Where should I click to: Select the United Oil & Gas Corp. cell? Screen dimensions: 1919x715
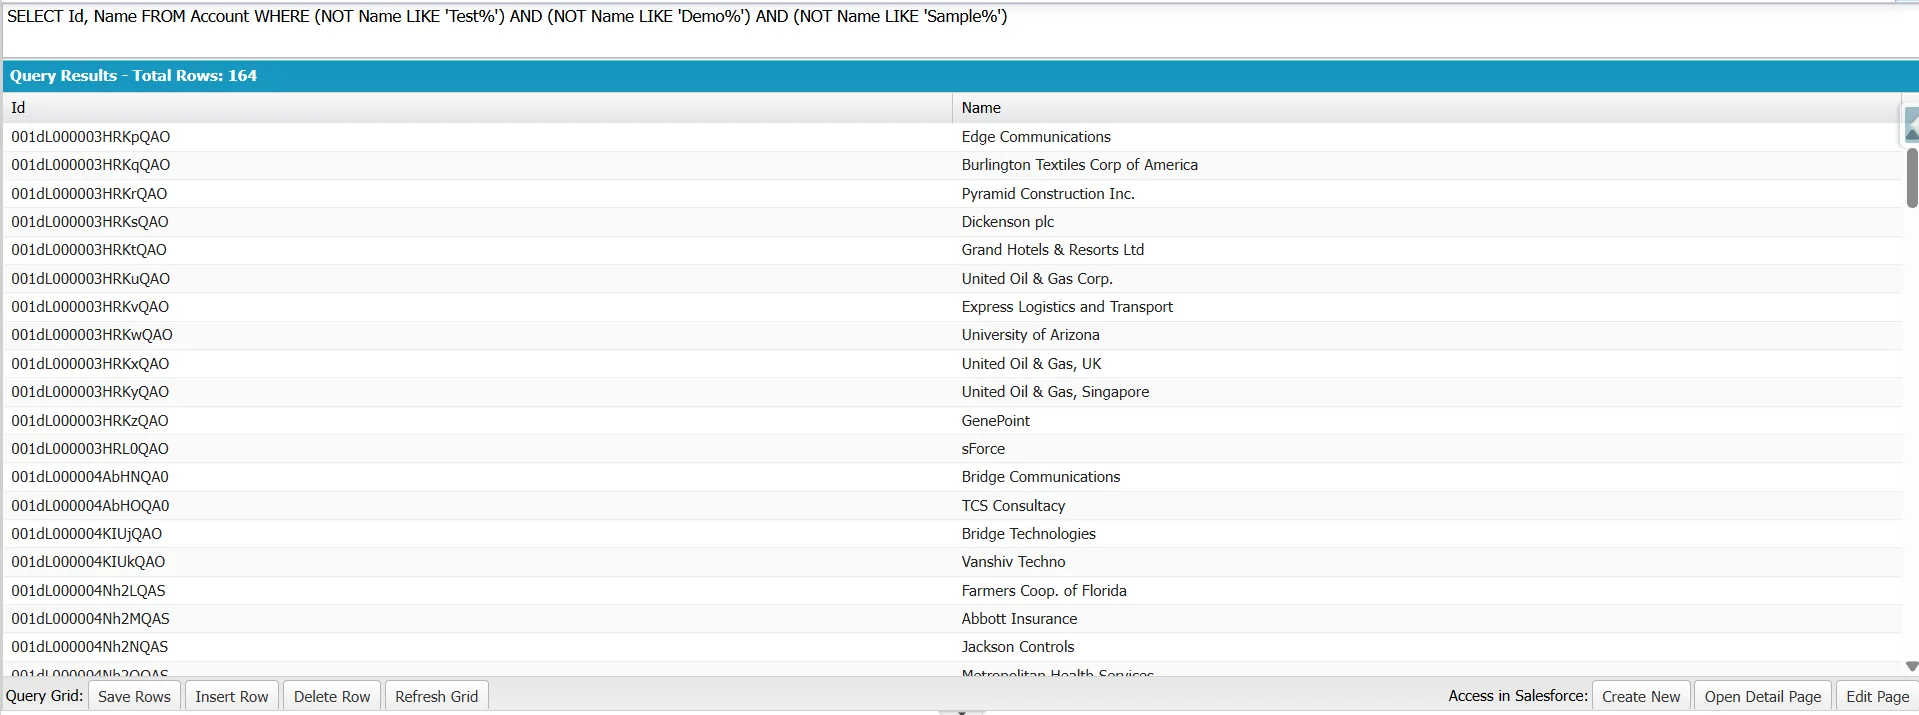(1427, 279)
